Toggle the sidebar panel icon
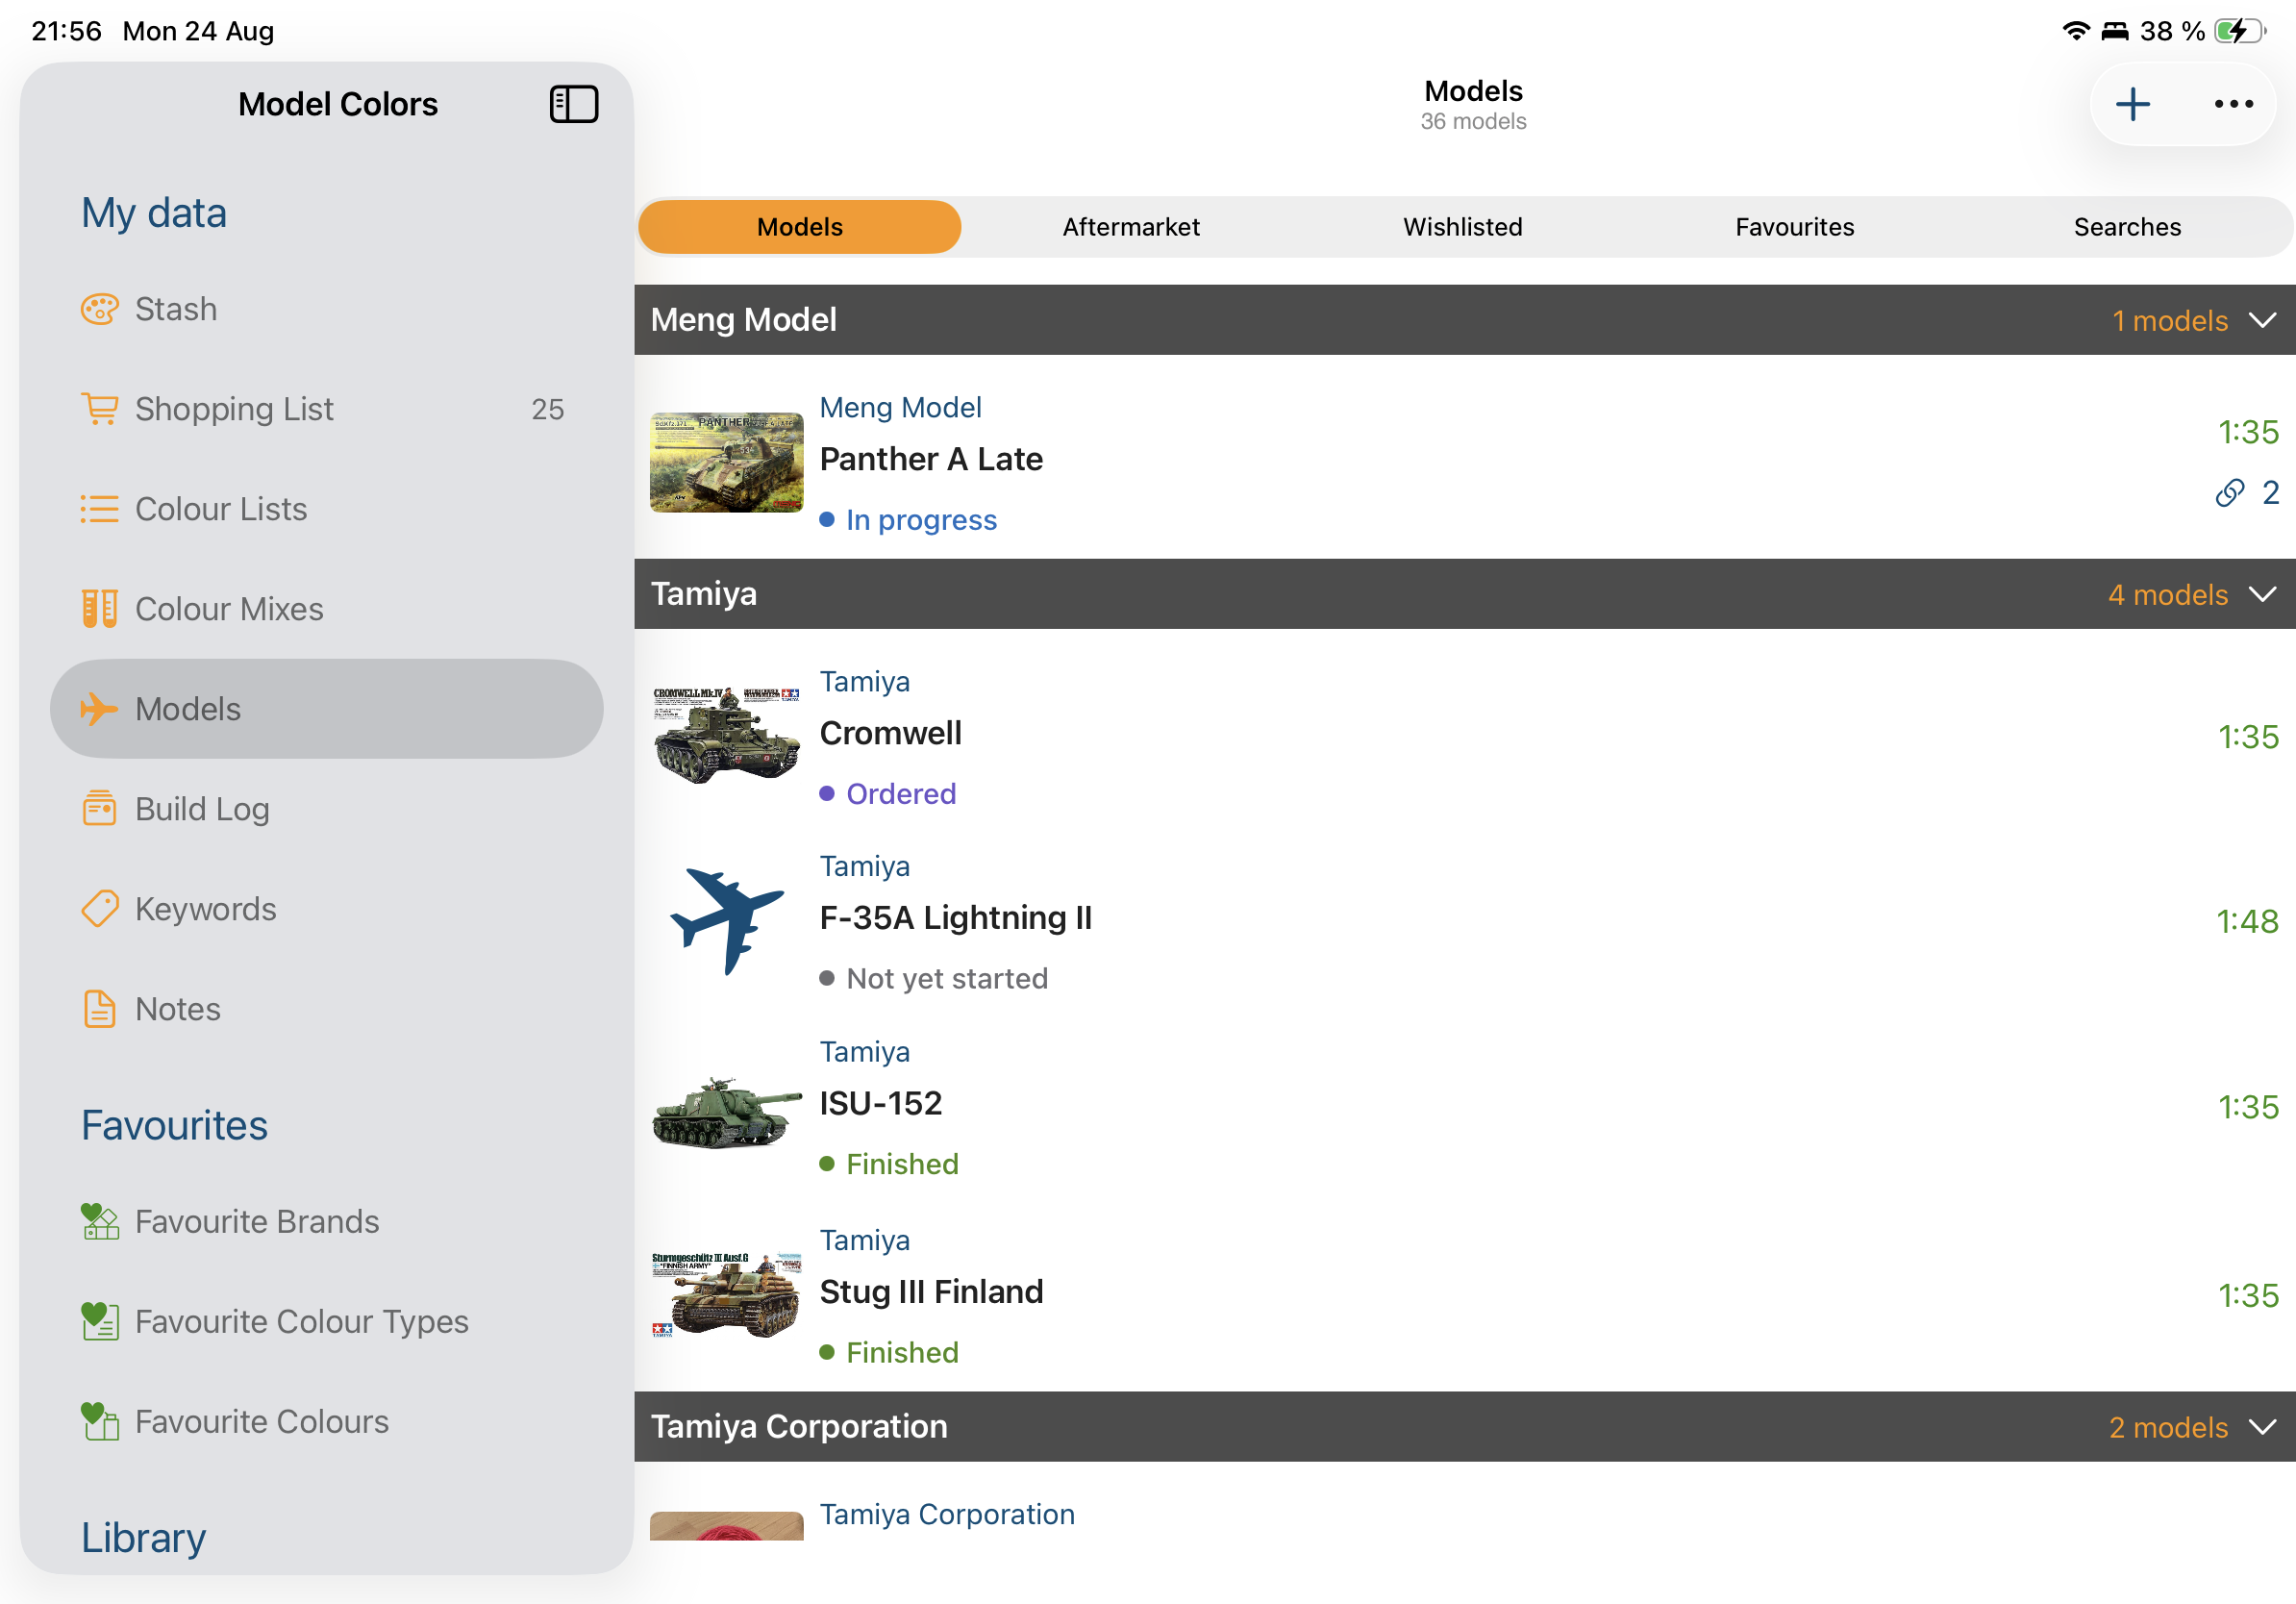 pyautogui.click(x=574, y=104)
